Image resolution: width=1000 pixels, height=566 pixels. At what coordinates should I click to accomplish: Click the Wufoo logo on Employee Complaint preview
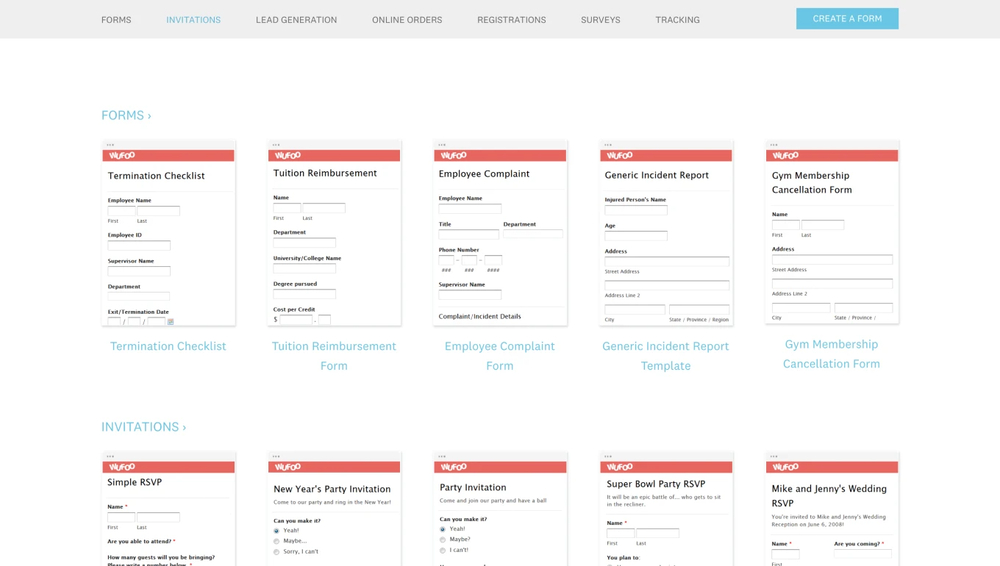454,156
